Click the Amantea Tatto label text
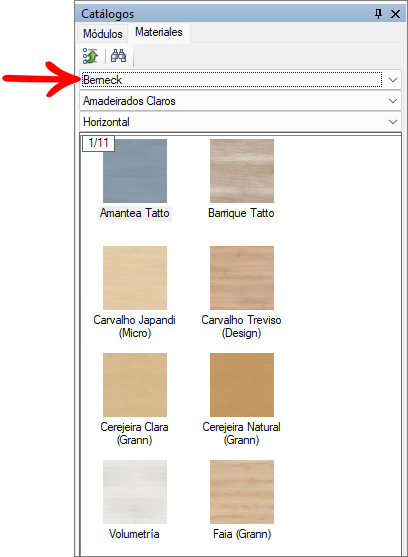408x557 pixels. click(135, 213)
